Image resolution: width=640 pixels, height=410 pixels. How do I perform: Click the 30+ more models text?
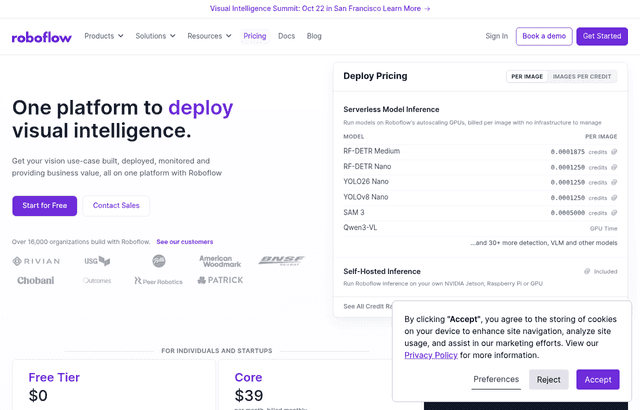tap(544, 243)
